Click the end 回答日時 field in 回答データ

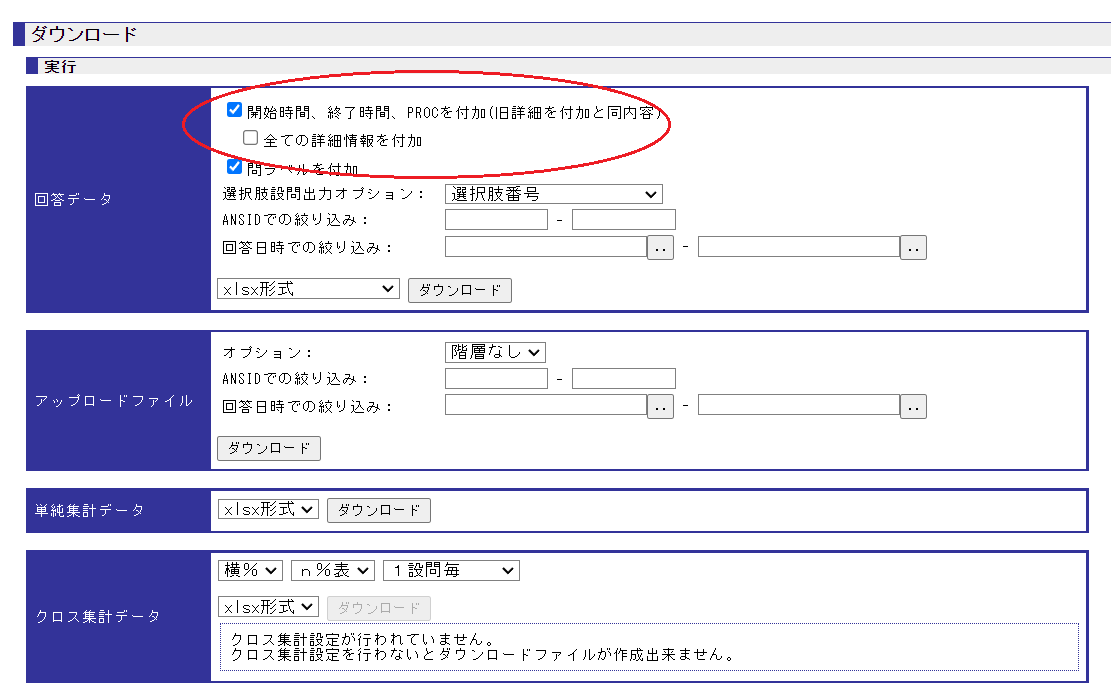pos(799,247)
